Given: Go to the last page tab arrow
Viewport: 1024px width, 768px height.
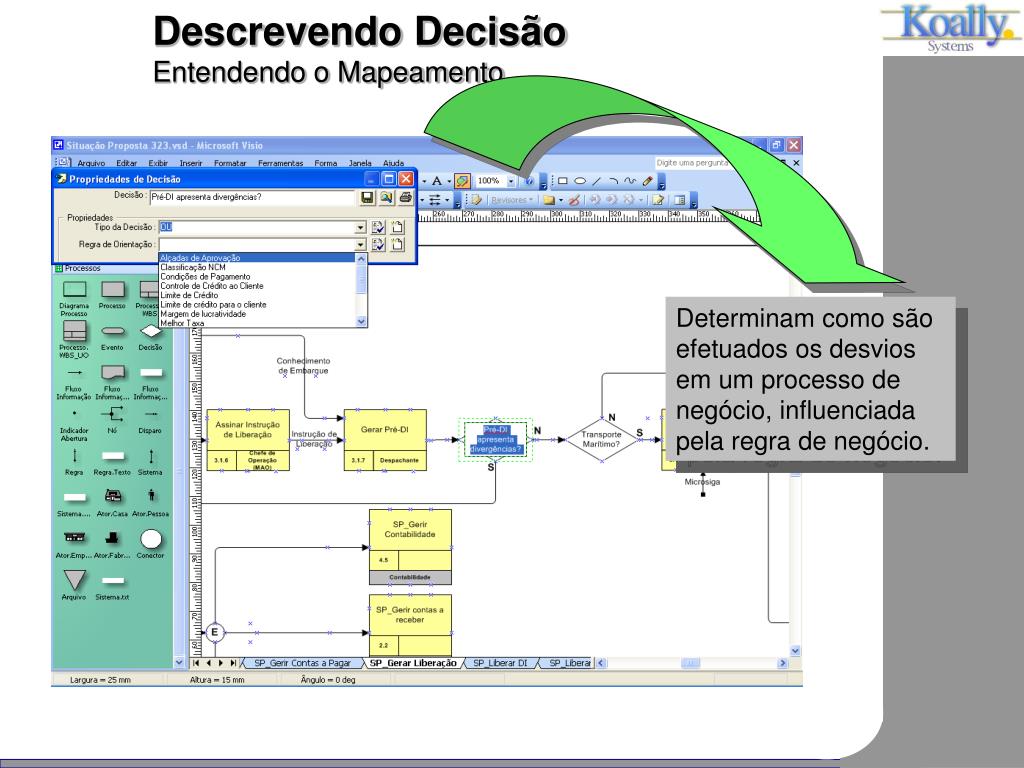Looking at the screenshot, I should click(233, 663).
